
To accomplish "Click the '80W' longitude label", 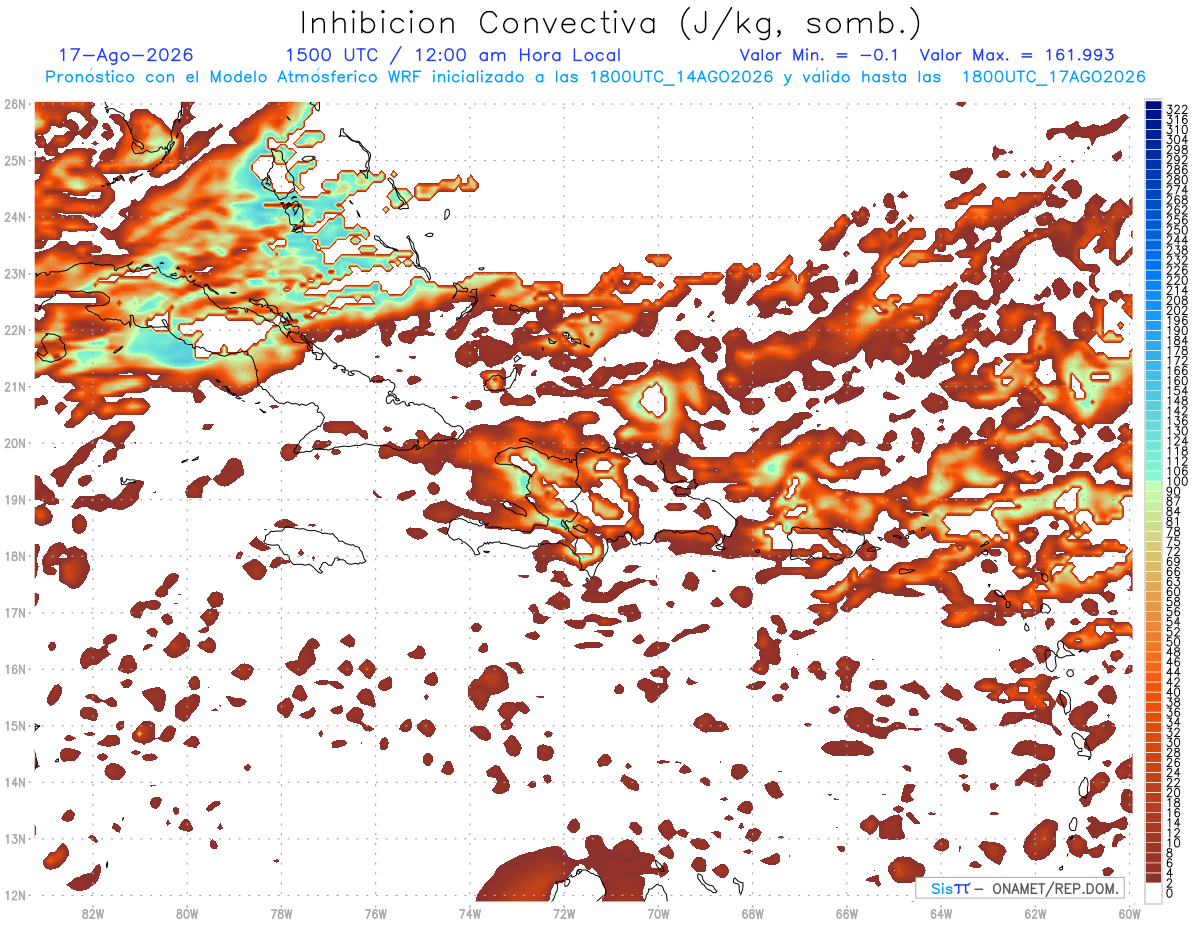I will click(x=187, y=913).
